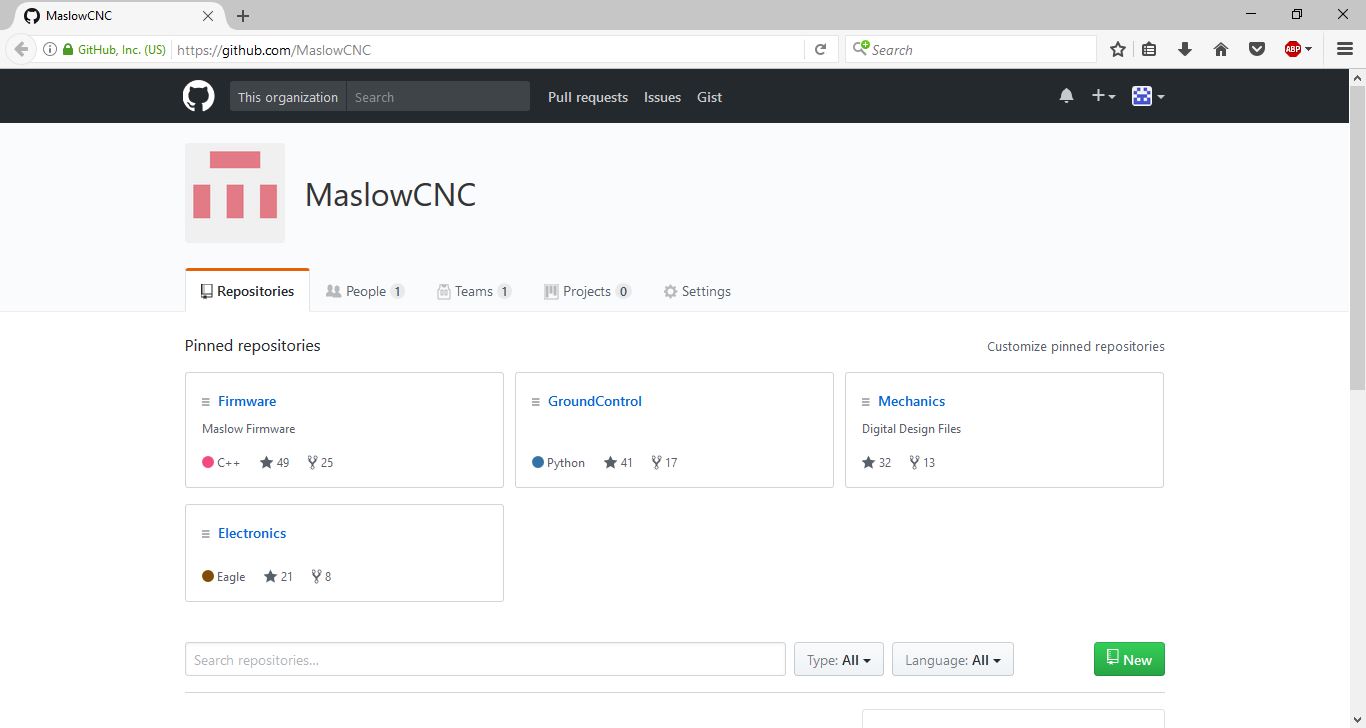Open the plus create-new menu
1366x728 pixels.
tap(1103, 96)
